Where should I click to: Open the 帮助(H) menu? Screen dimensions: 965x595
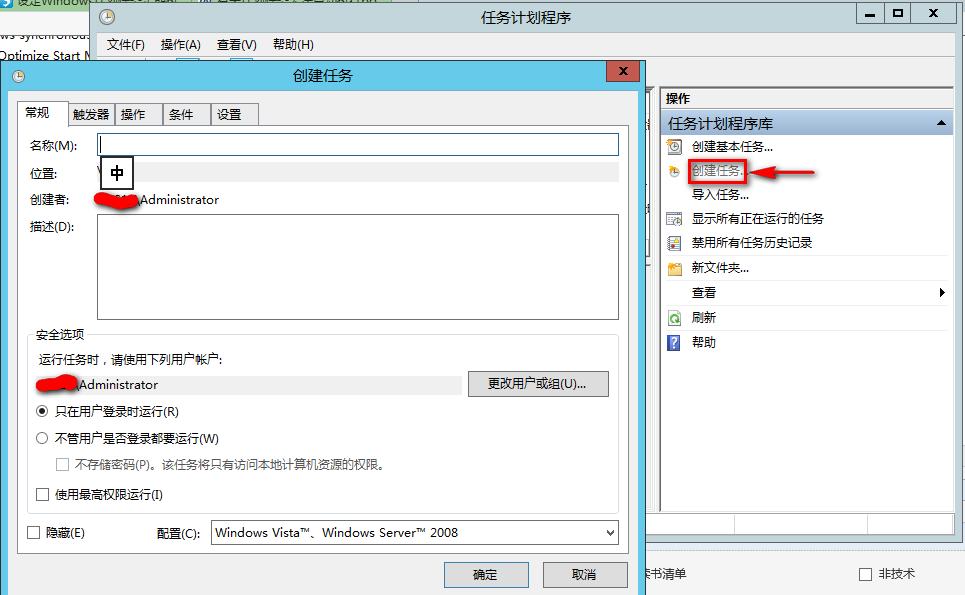pyautogui.click(x=293, y=44)
